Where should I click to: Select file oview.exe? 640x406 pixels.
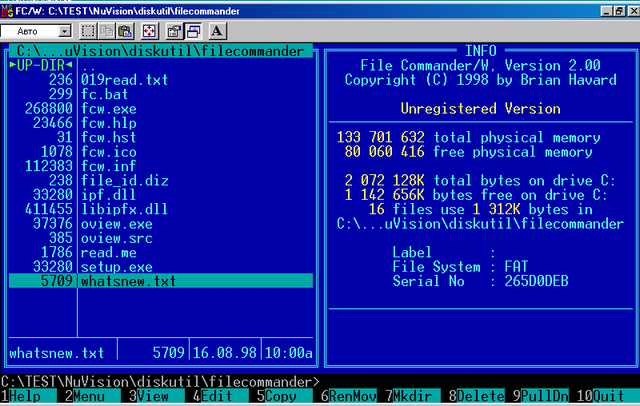pyautogui.click(x=116, y=224)
